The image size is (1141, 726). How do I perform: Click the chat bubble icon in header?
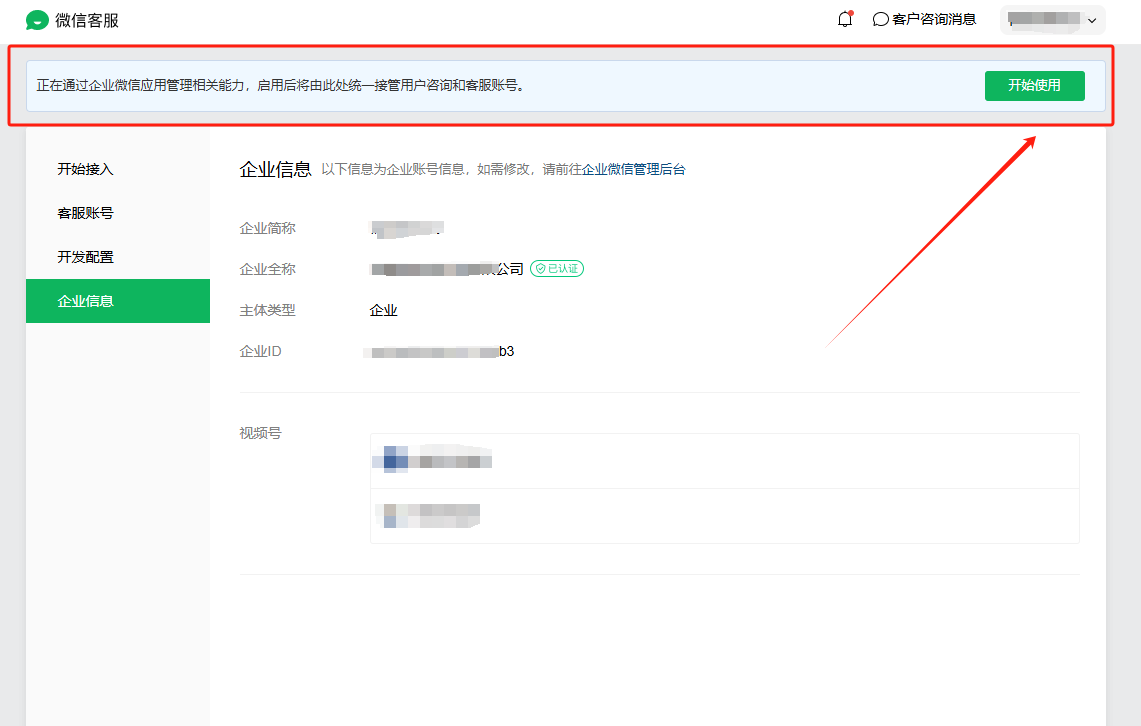click(881, 19)
